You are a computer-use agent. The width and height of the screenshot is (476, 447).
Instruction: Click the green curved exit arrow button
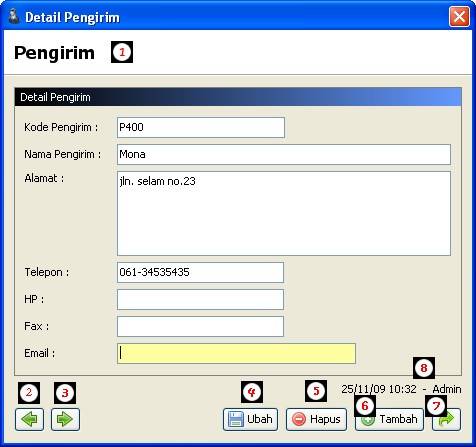point(447,420)
